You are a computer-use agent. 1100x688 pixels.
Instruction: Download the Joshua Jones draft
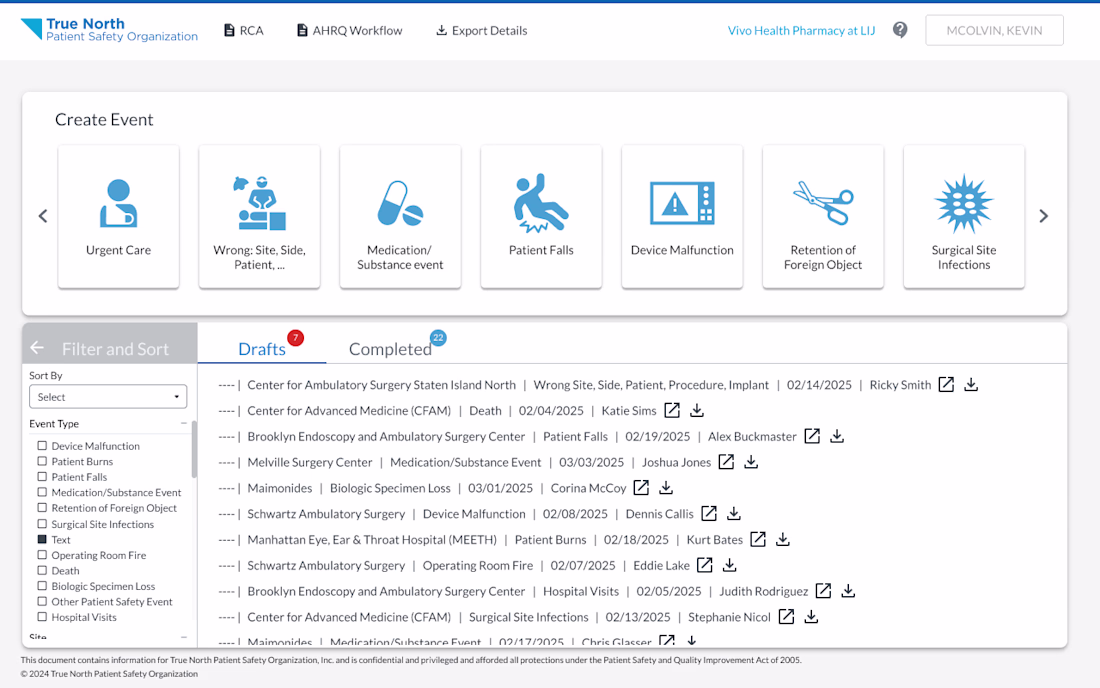pos(751,462)
